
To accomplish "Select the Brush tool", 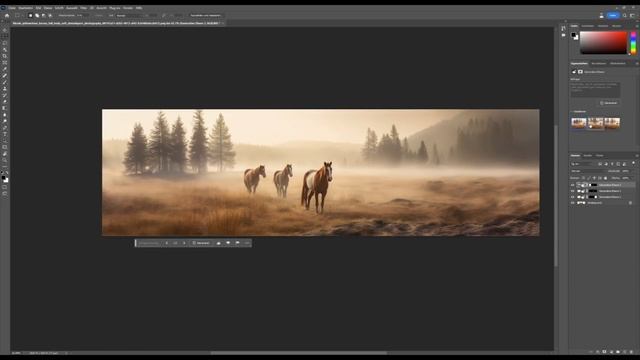I will 5,82.
